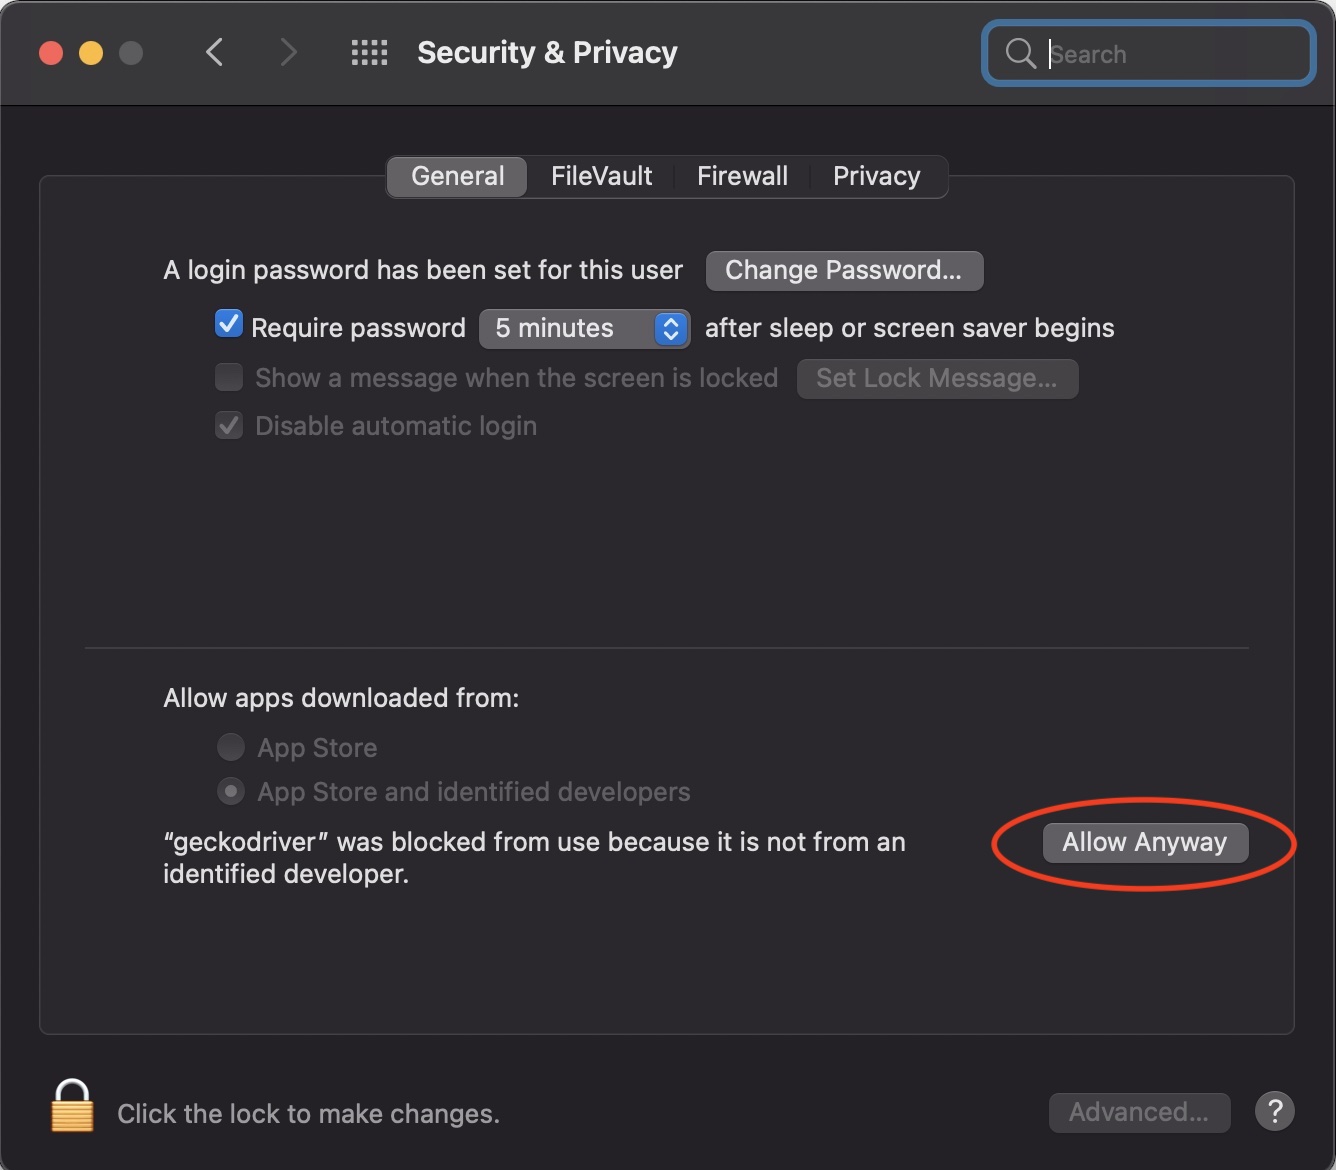Toggle the Require password checkbox
Image resolution: width=1336 pixels, height=1170 pixels.
pyautogui.click(x=229, y=325)
